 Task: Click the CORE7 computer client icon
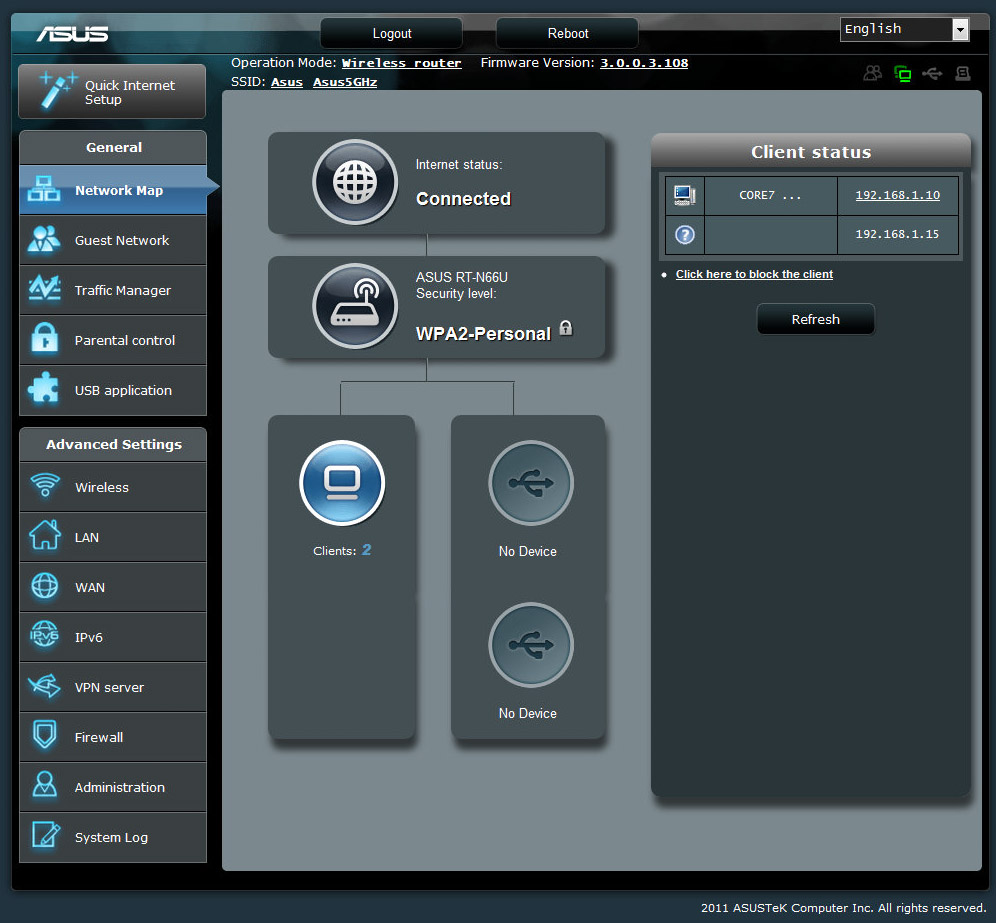(x=685, y=195)
